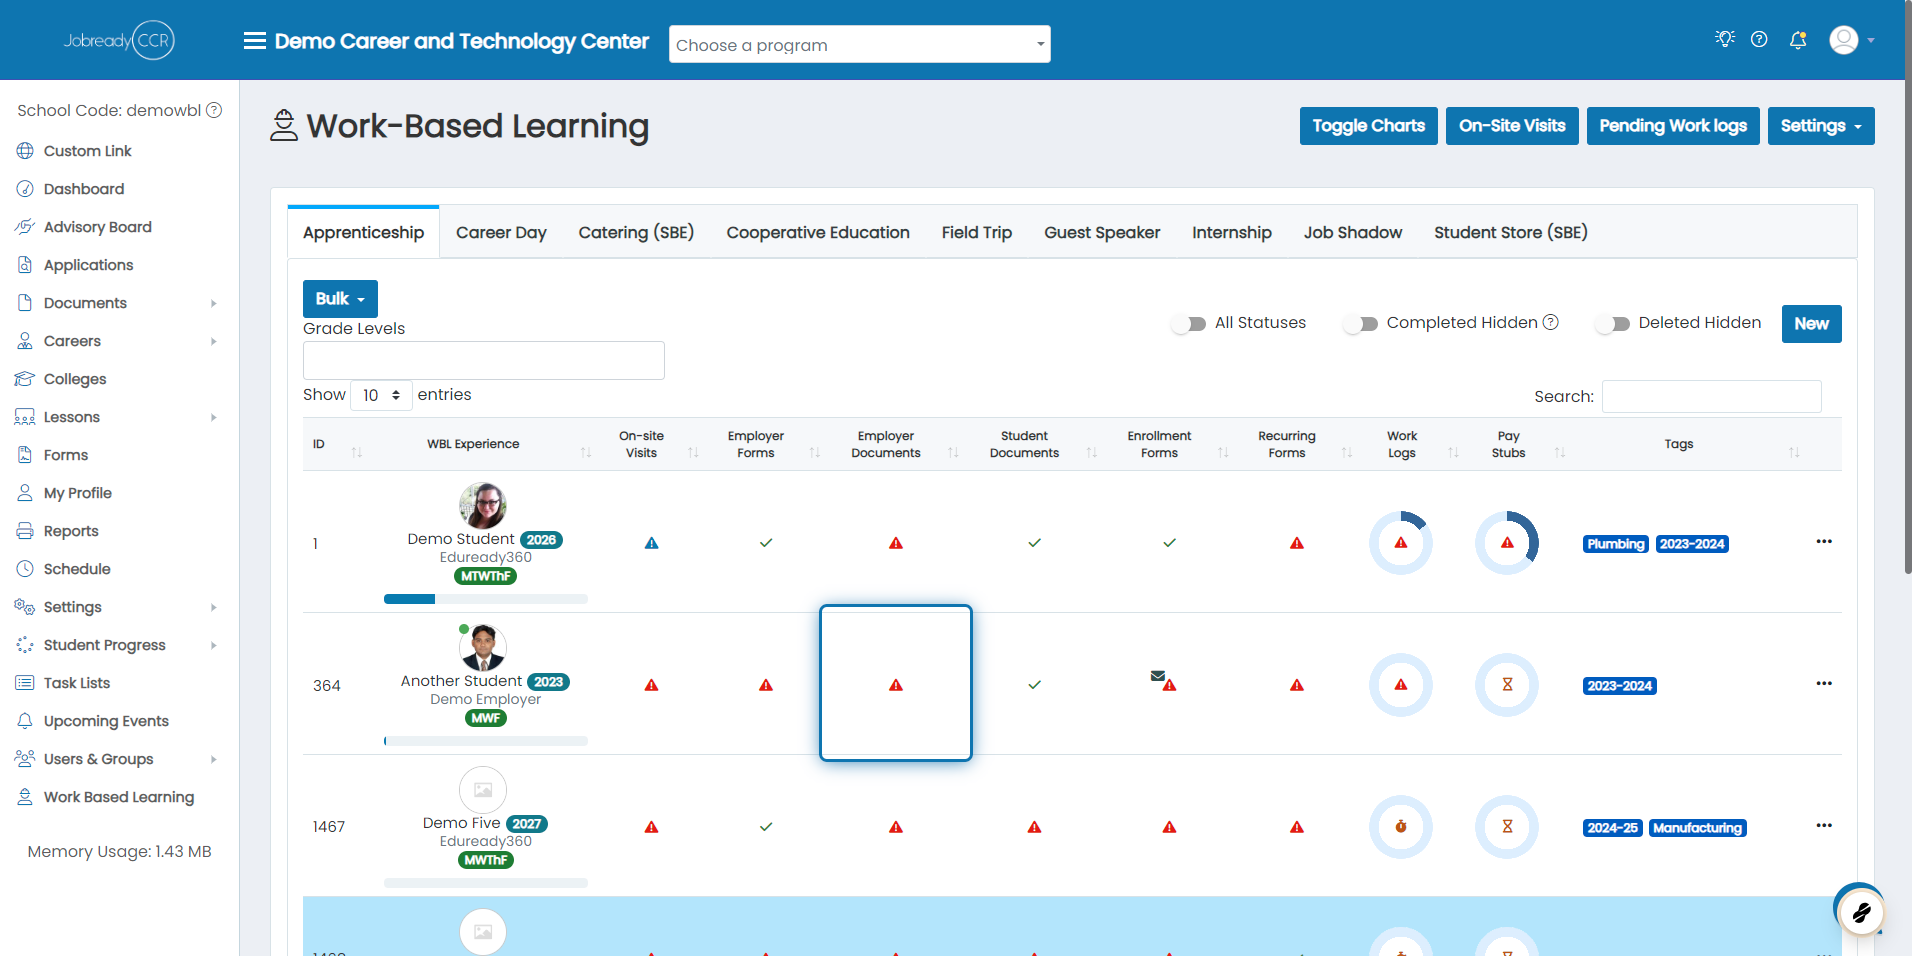
Task: Click Another Student's profile photo
Action: (483, 647)
